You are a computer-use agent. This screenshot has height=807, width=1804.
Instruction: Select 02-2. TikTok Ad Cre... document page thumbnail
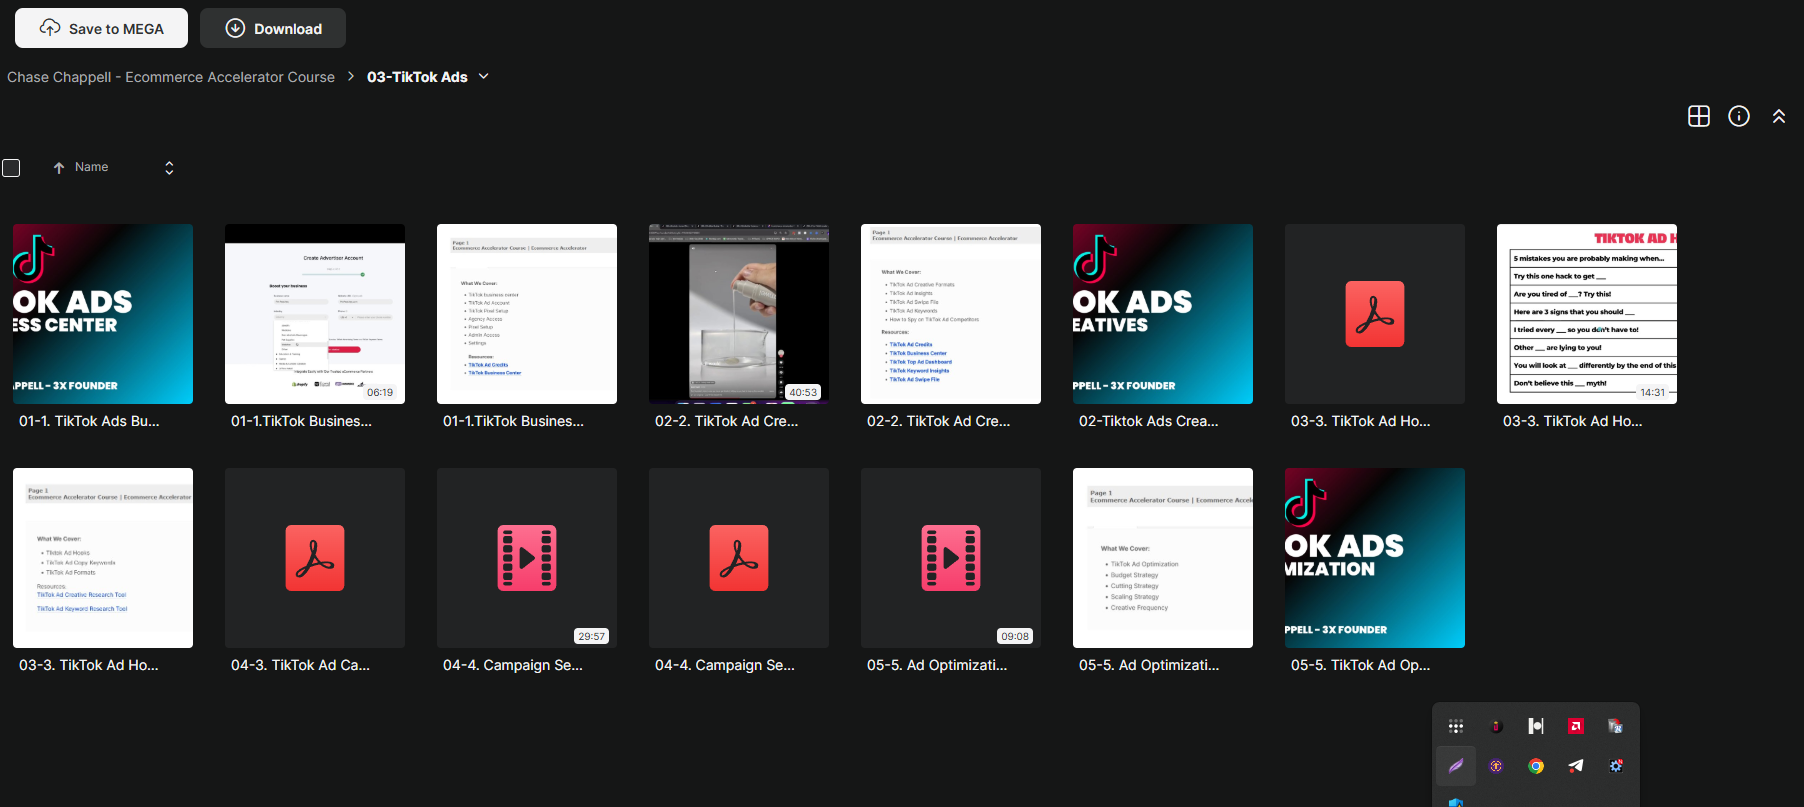[x=951, y=314]
